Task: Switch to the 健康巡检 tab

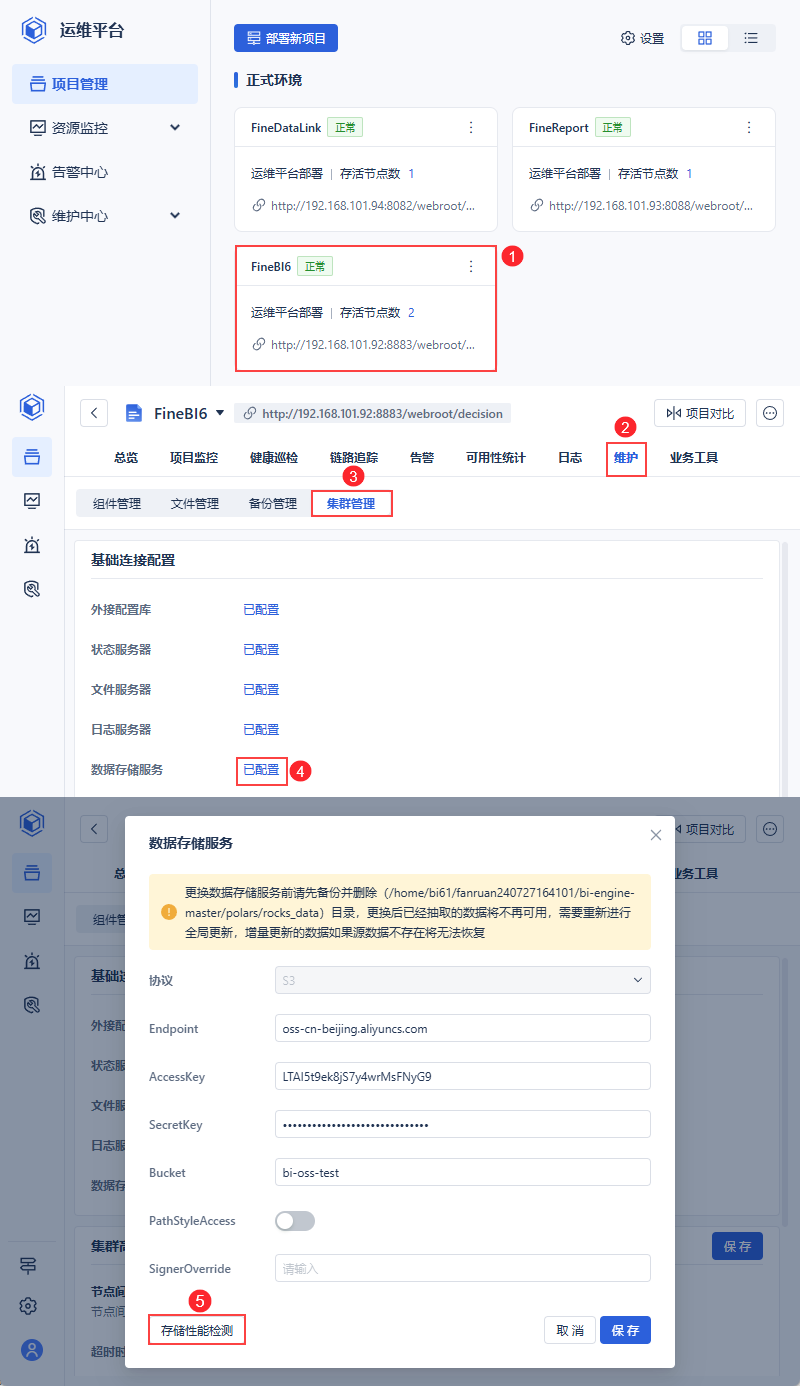Action: [x=274, y=458]
